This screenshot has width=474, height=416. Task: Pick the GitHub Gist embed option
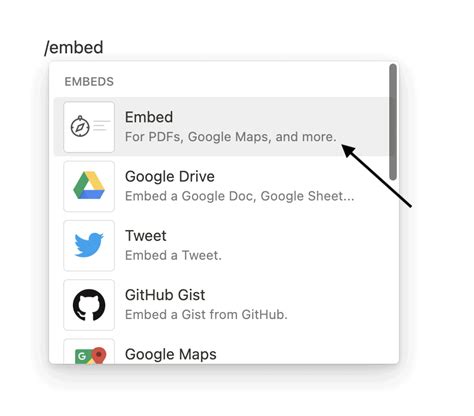click(221, 305)
